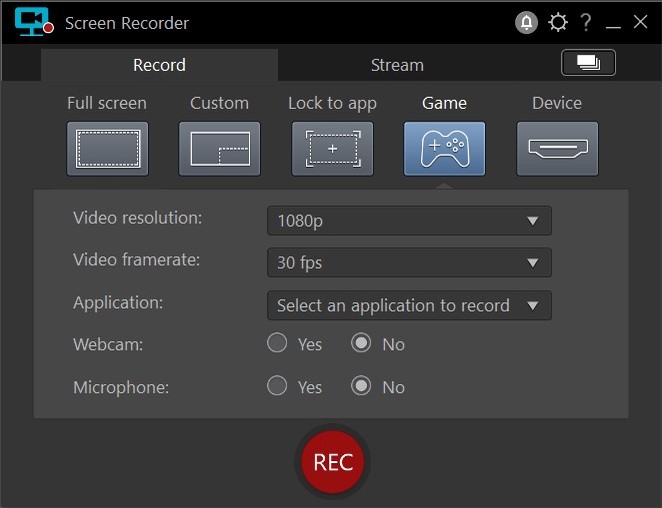Select the Full screen capture mode icon

pos(108,149)
